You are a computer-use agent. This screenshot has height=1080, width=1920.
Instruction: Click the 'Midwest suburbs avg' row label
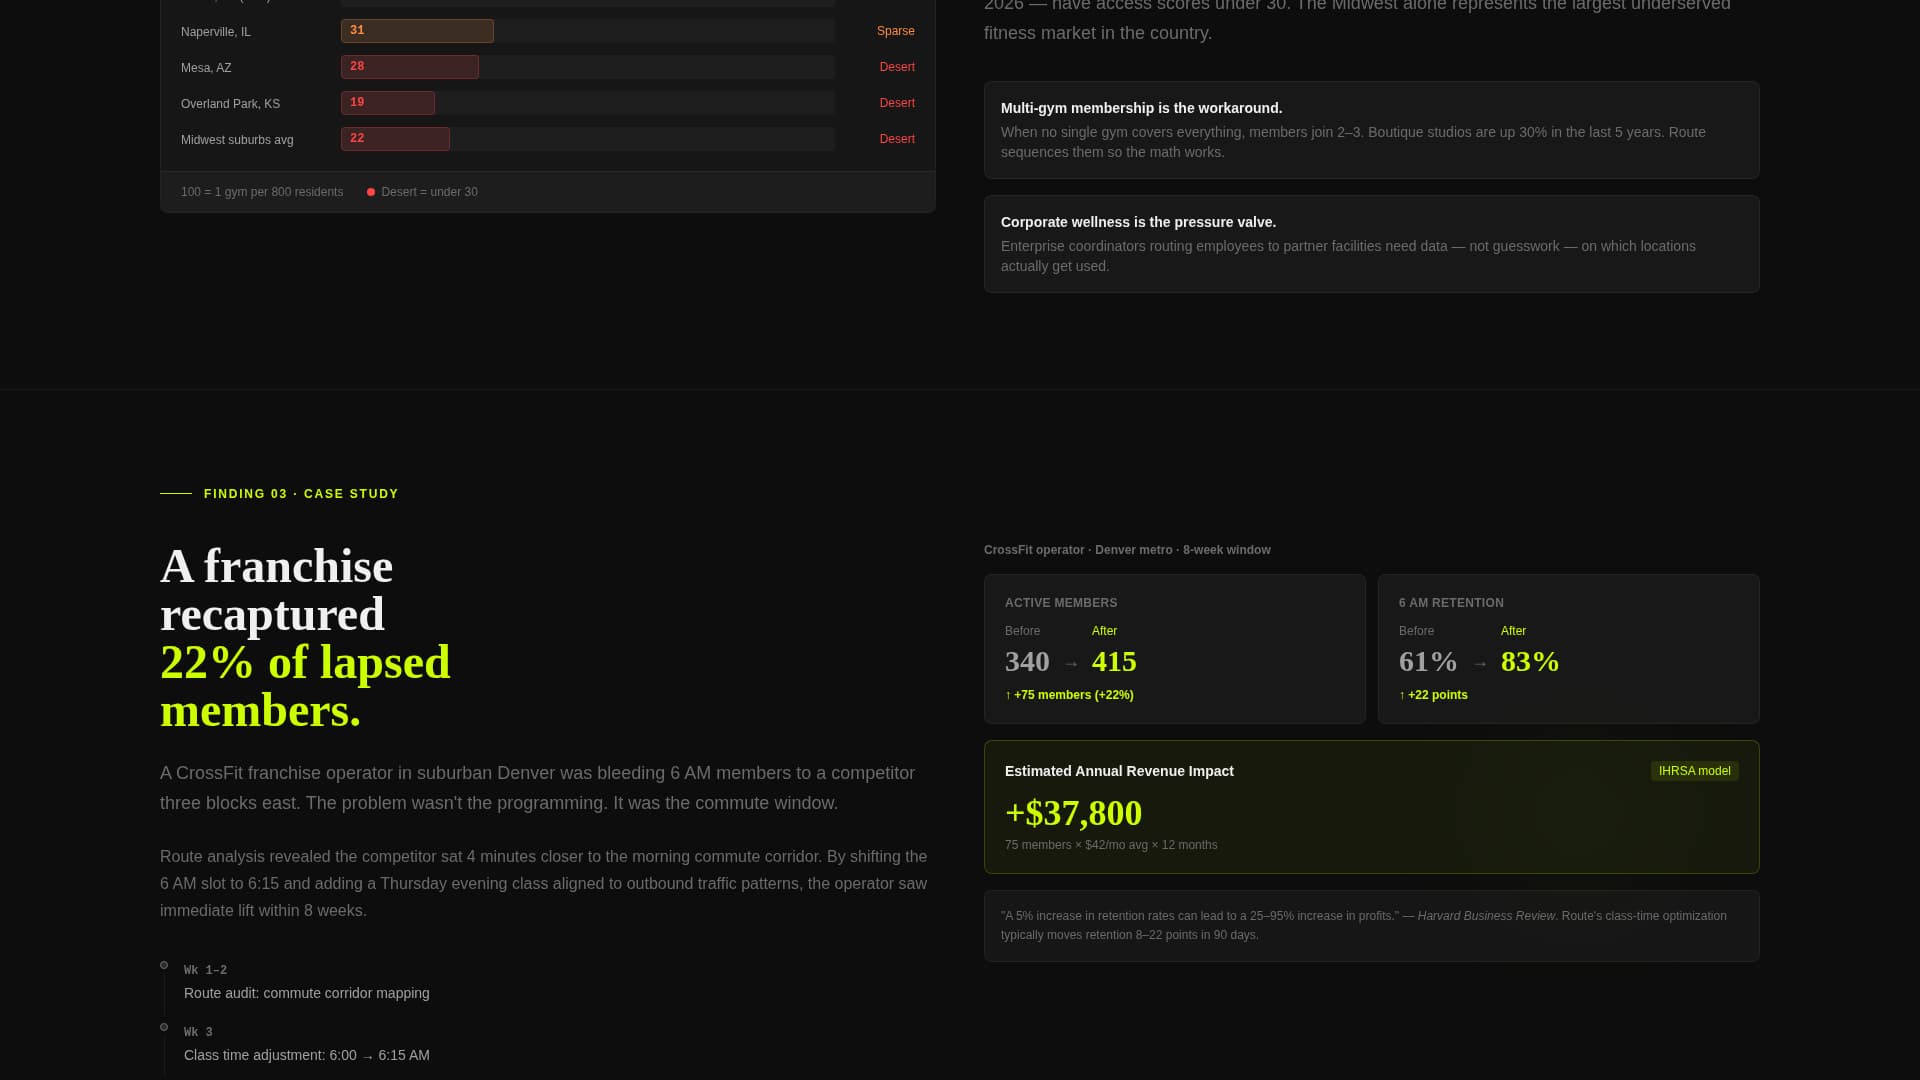click(237, 140)
